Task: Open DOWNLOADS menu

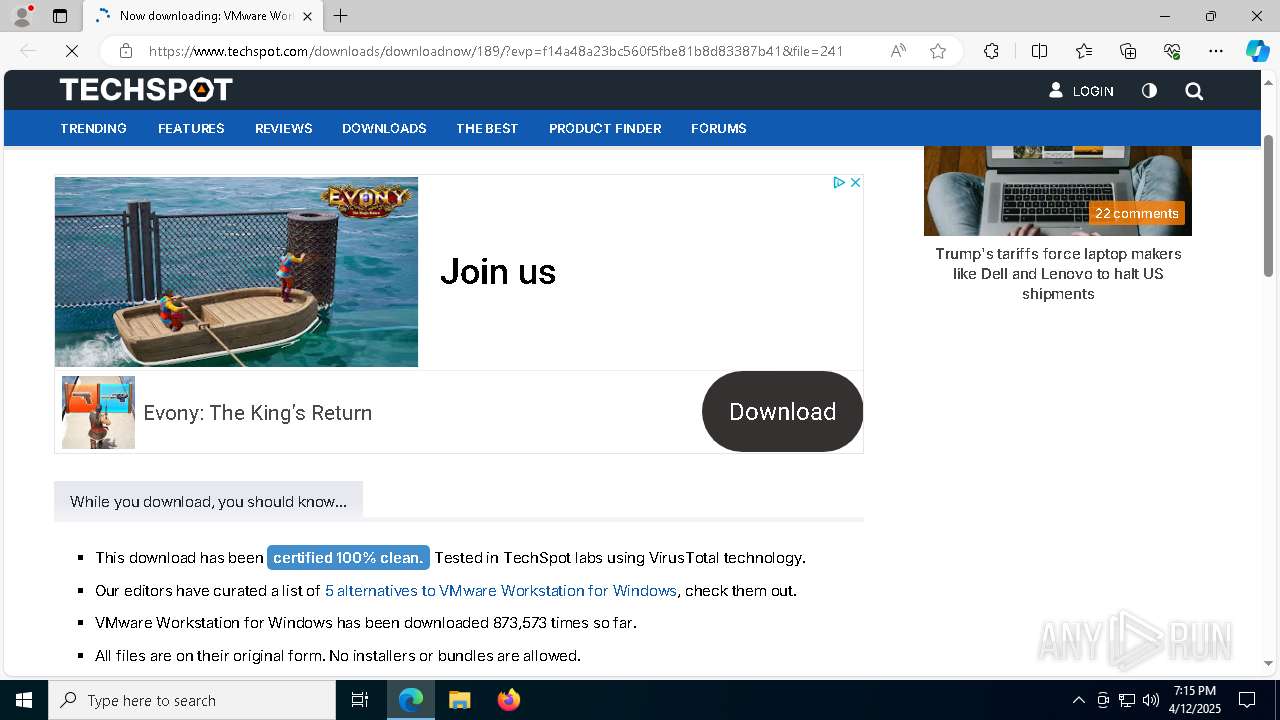Action: tap(384, 128)
